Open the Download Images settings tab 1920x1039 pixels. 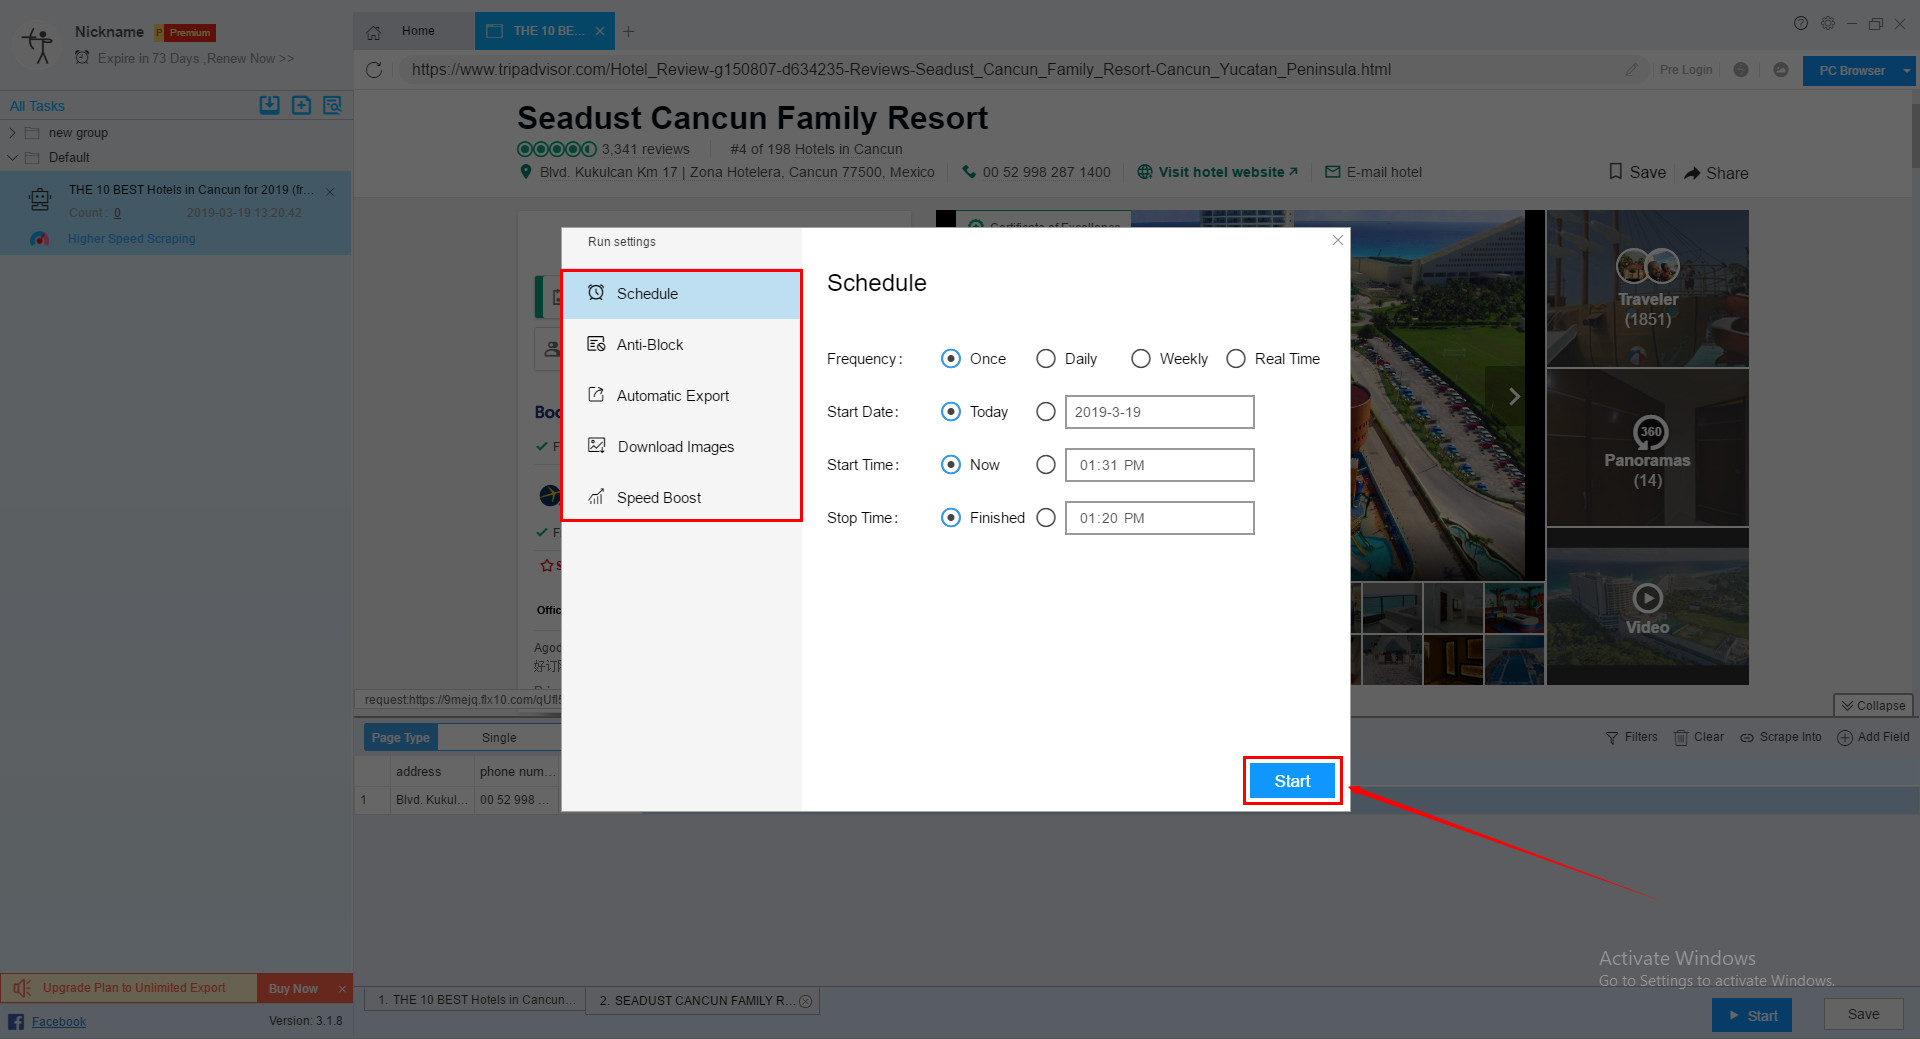pos(682,447)
